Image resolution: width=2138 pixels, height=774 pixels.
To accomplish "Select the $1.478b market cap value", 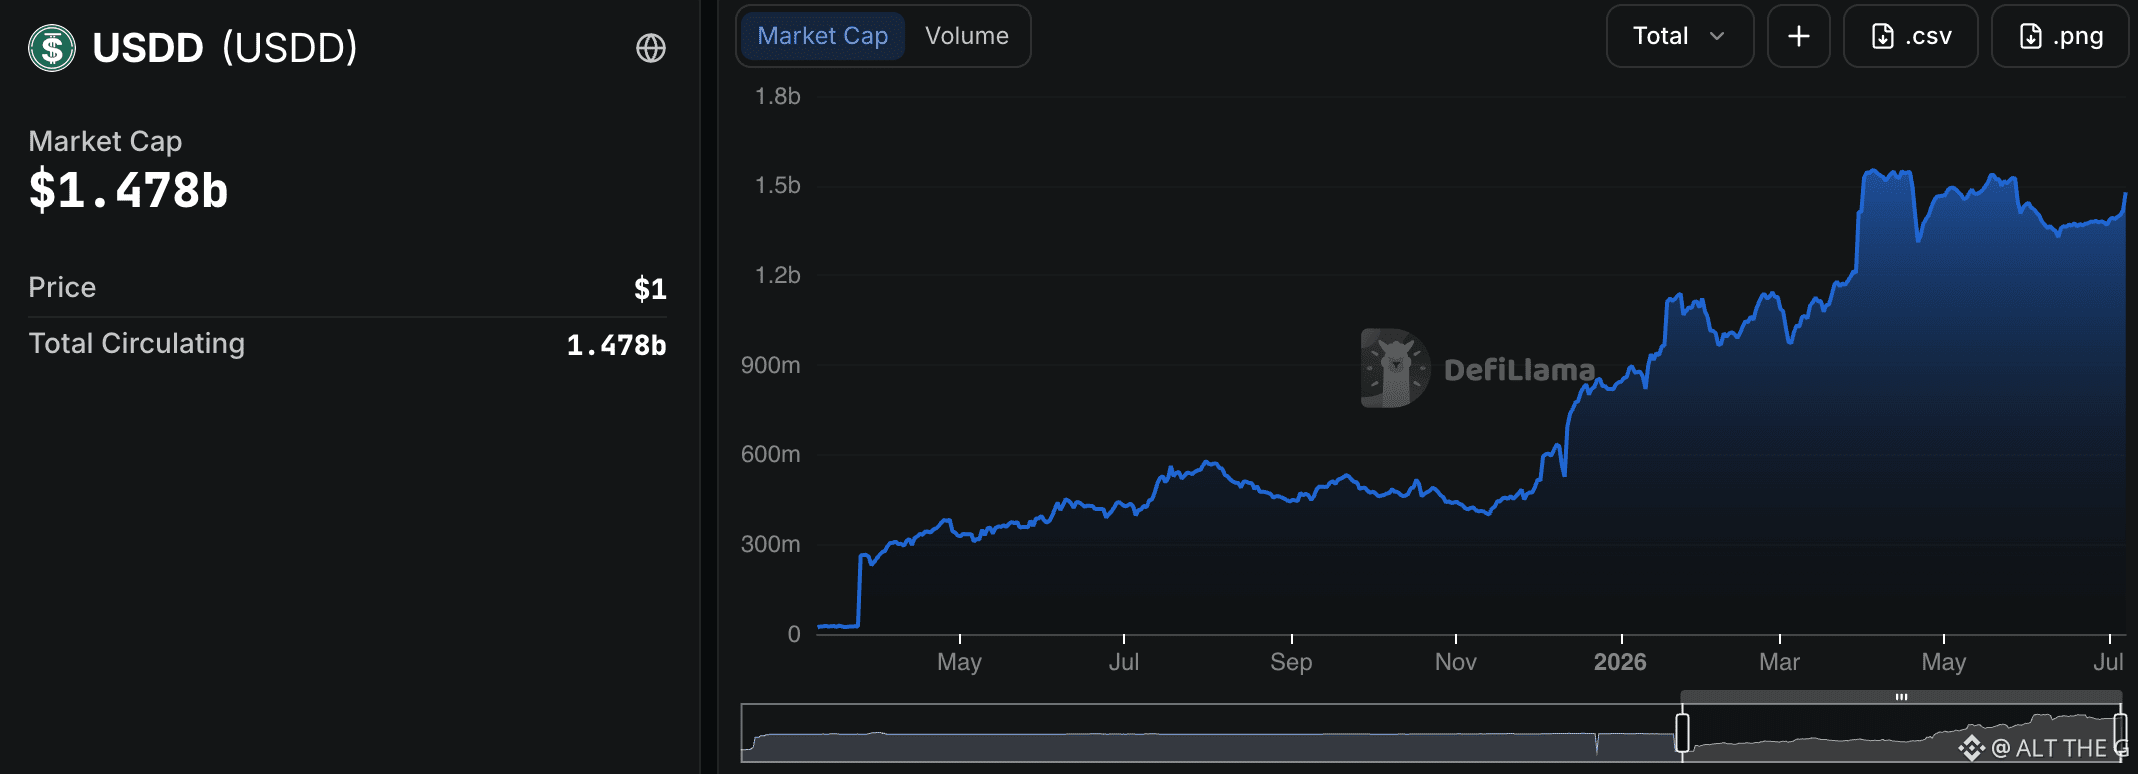I will coord(128,190).
